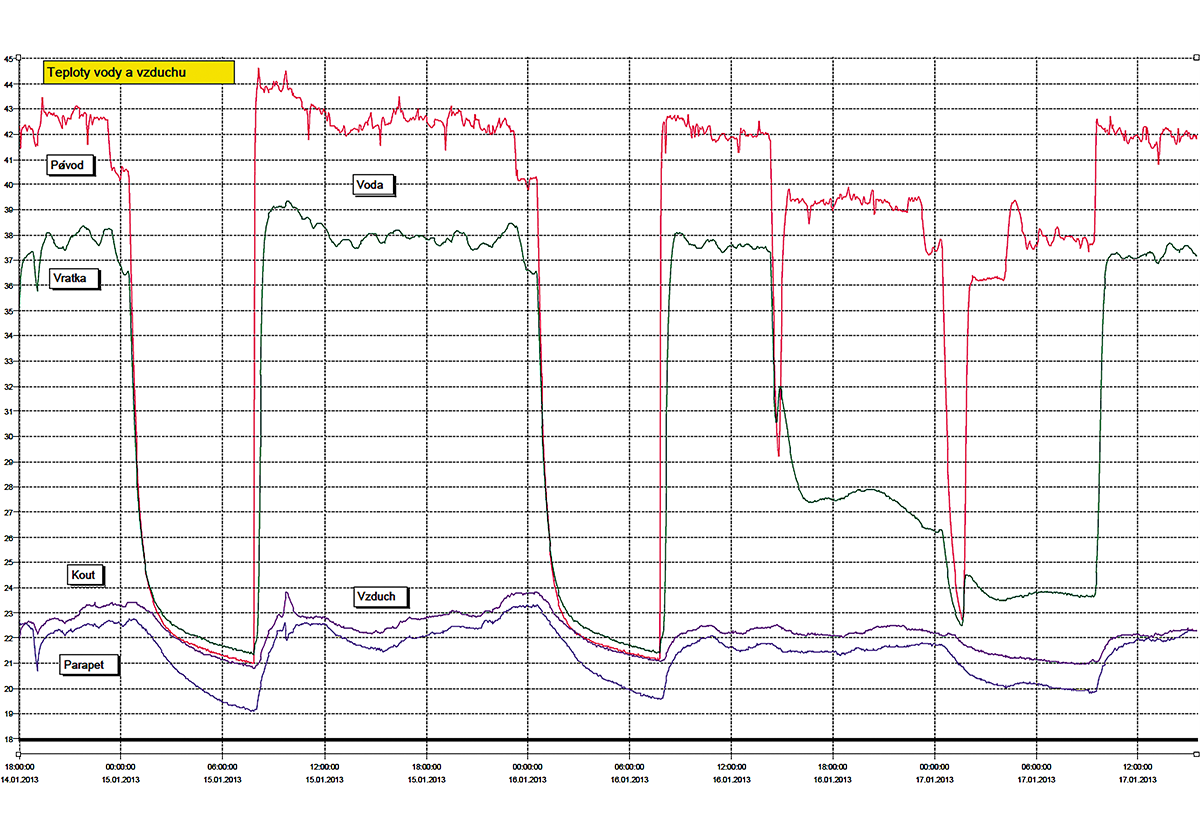Click the y-axis value 30

[8, 437]
